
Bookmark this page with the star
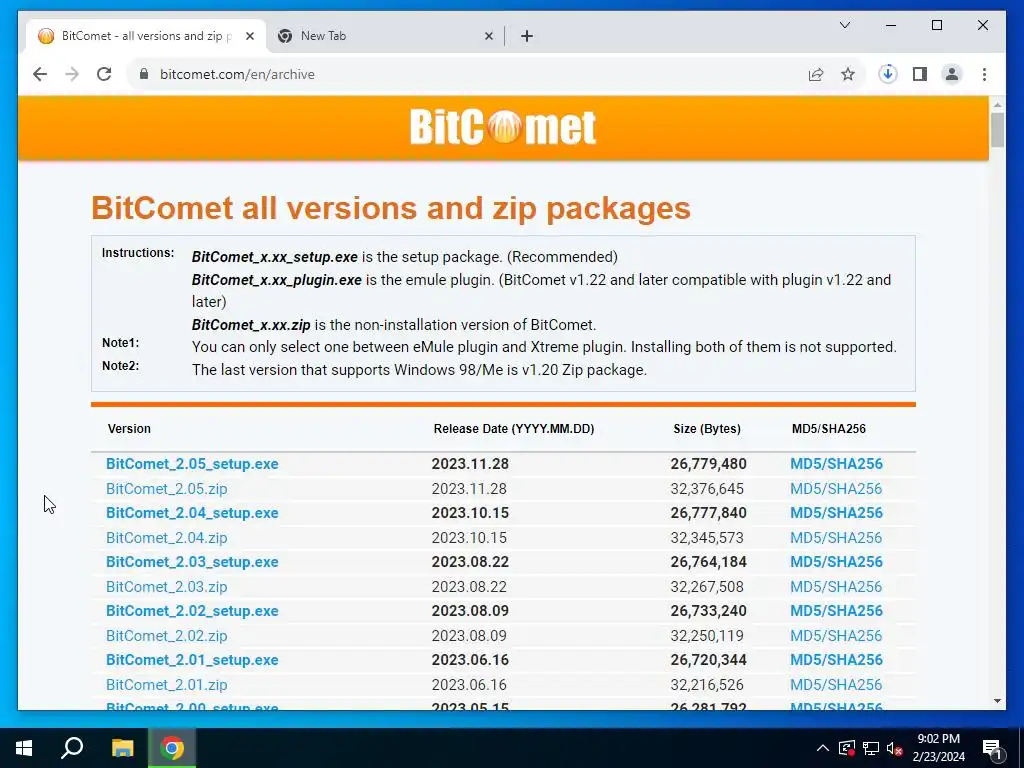coord(848,74)
